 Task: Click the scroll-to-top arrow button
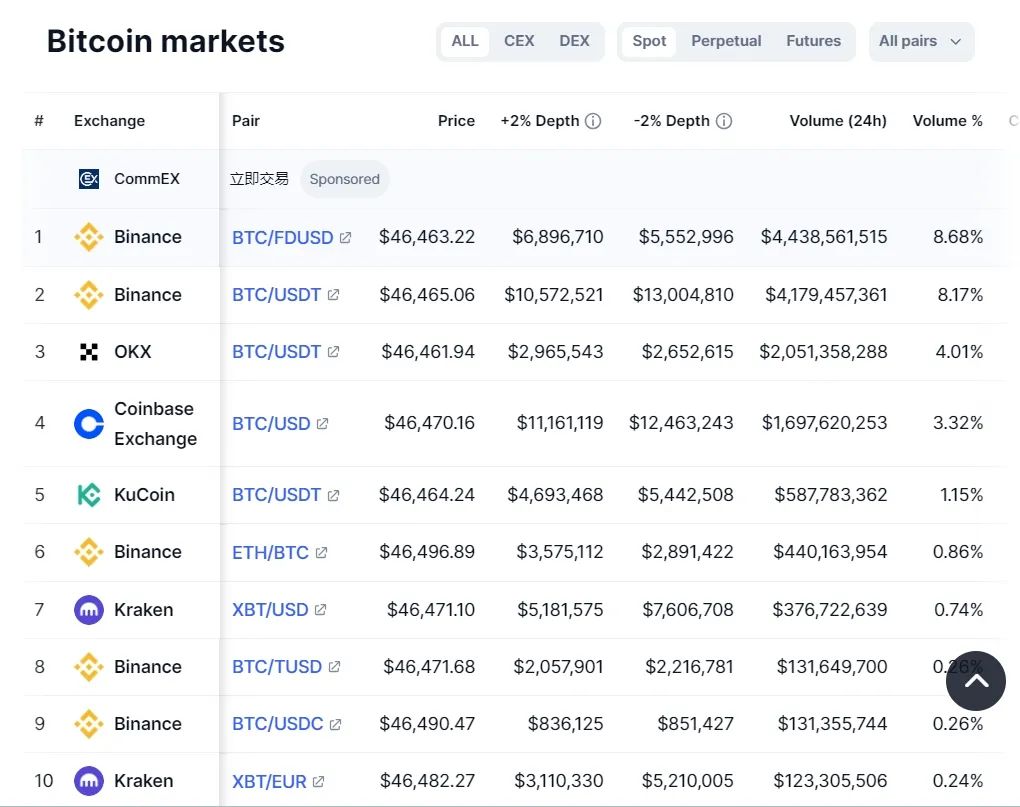click(975, 680)
